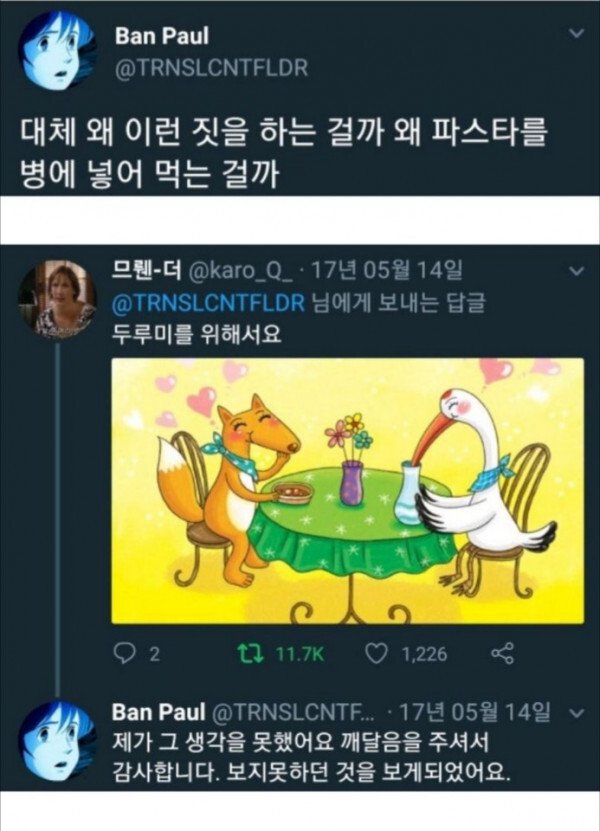Open the karo_Q_ profile picture
The height and width of the screenshot is (831, 600).
[56, 298]
